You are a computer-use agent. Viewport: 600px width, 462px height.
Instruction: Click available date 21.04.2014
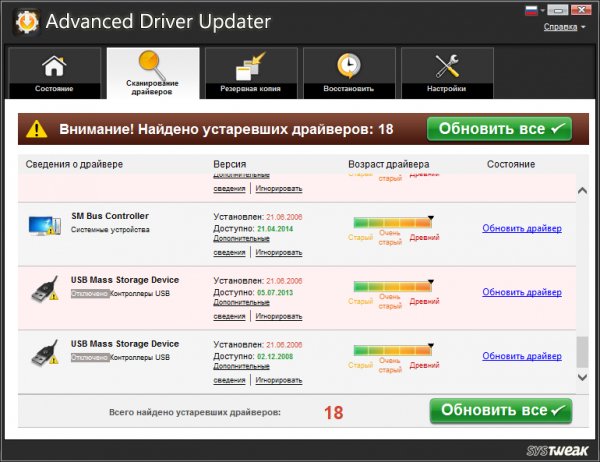coord(275,229)
